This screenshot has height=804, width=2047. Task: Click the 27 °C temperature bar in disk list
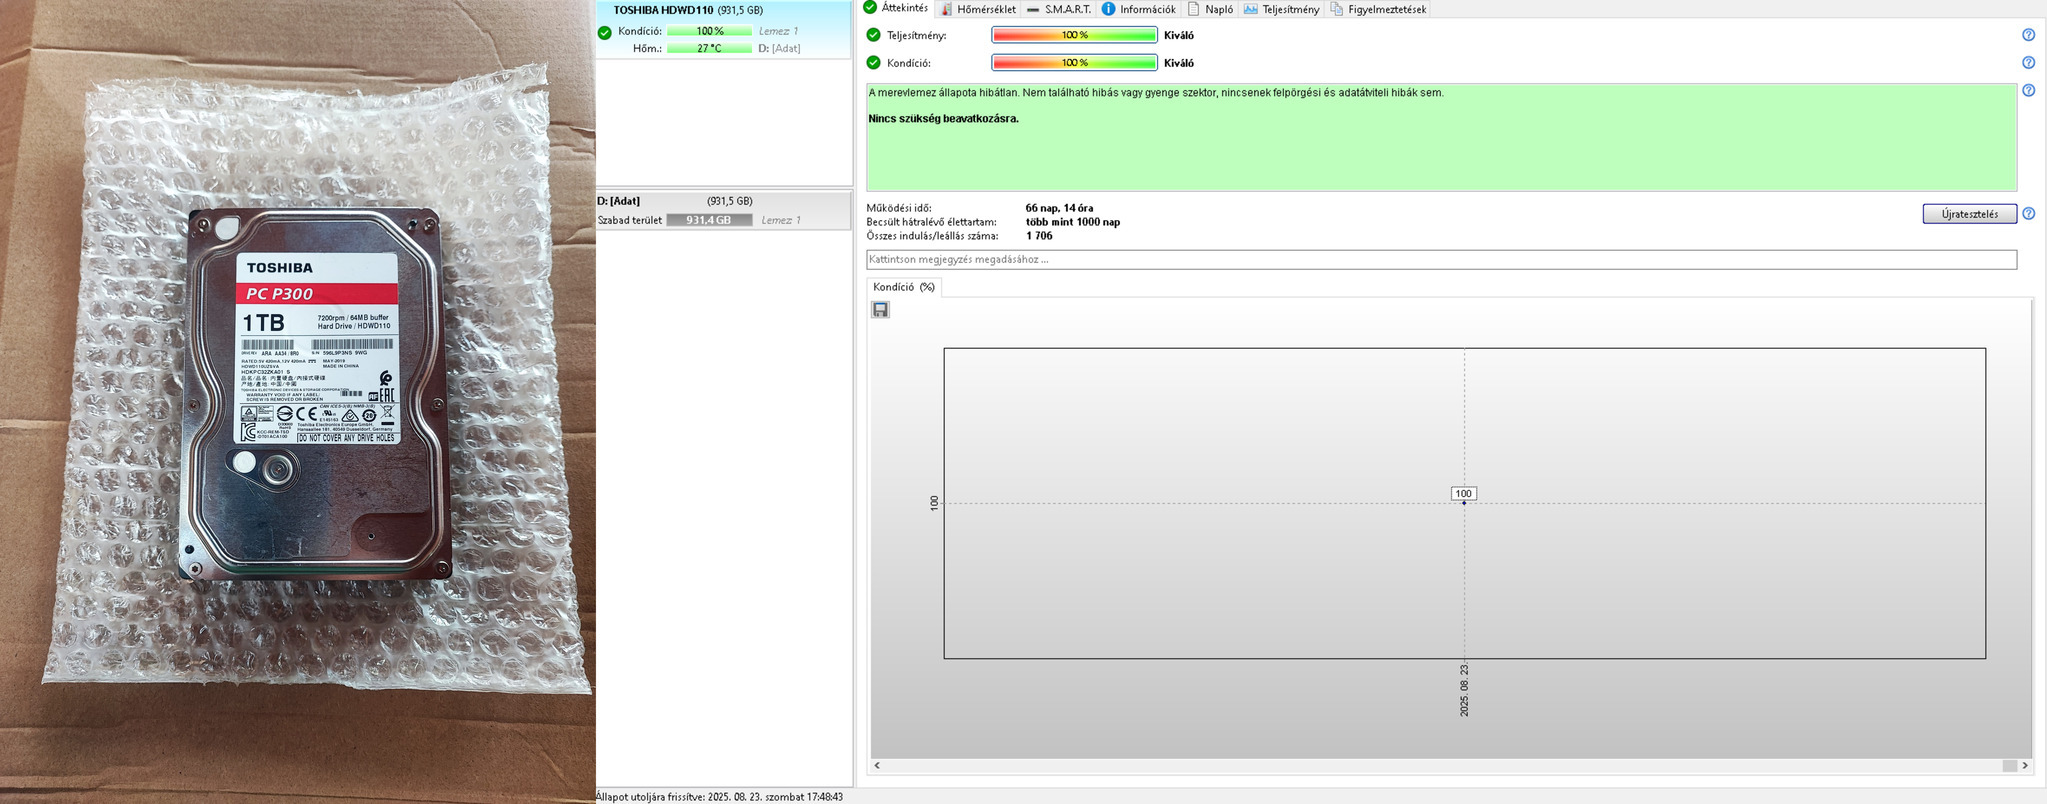coord(709,48)
